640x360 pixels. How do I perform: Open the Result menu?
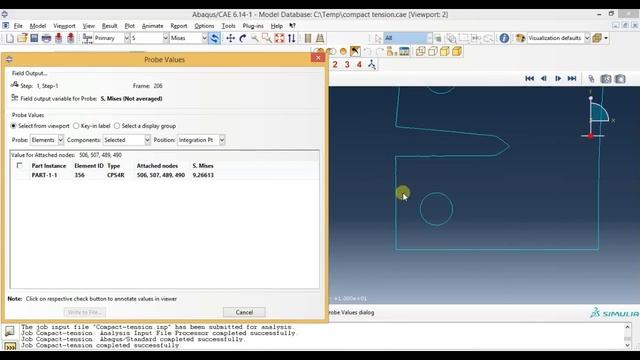[109, 26]
